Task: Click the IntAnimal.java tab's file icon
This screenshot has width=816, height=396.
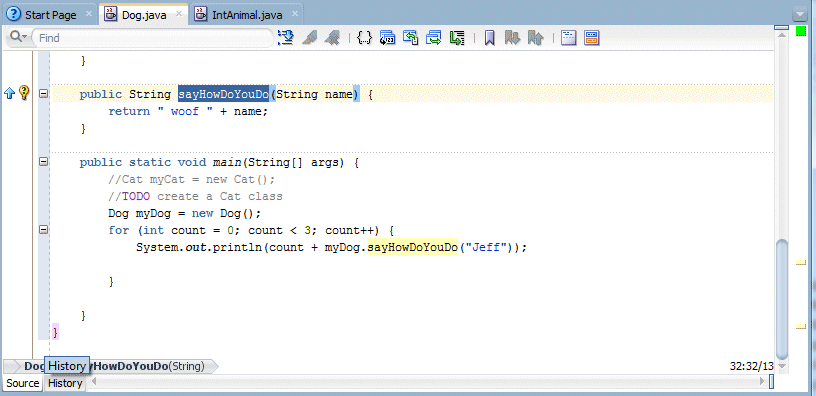Action: pos(201,14)
